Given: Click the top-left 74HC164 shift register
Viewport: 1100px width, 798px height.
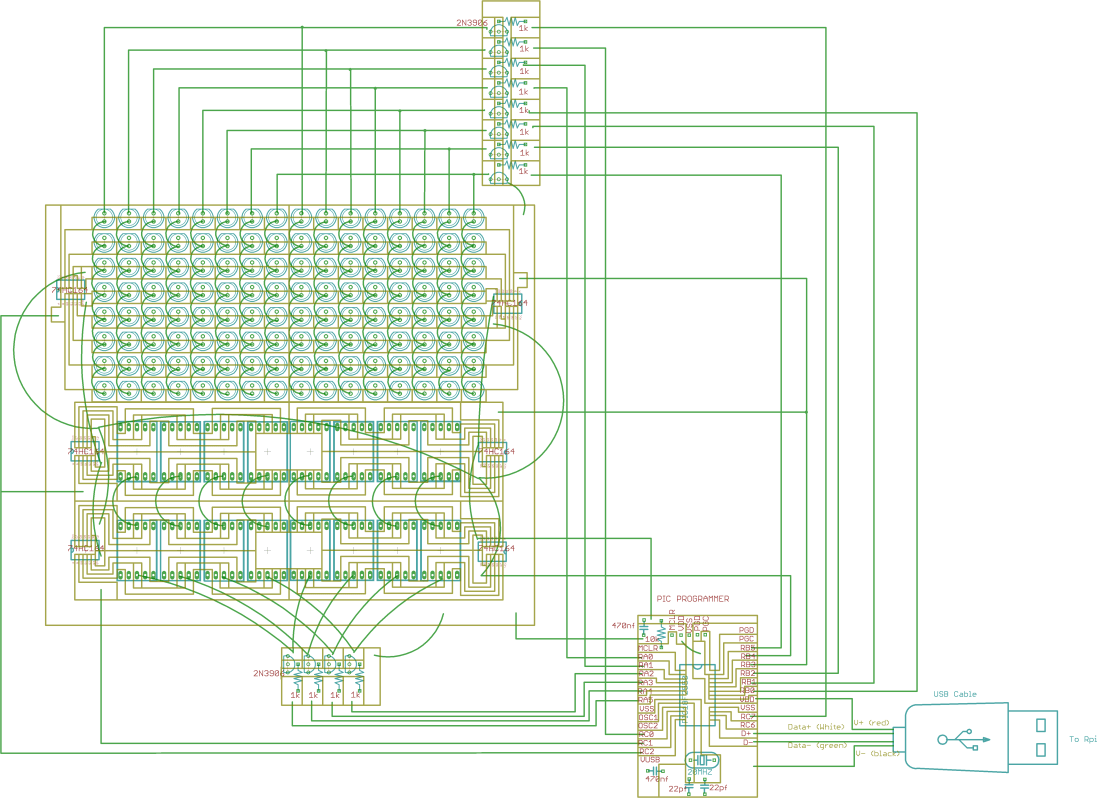Looking at the screenshot, I should [x=83, y=451].
